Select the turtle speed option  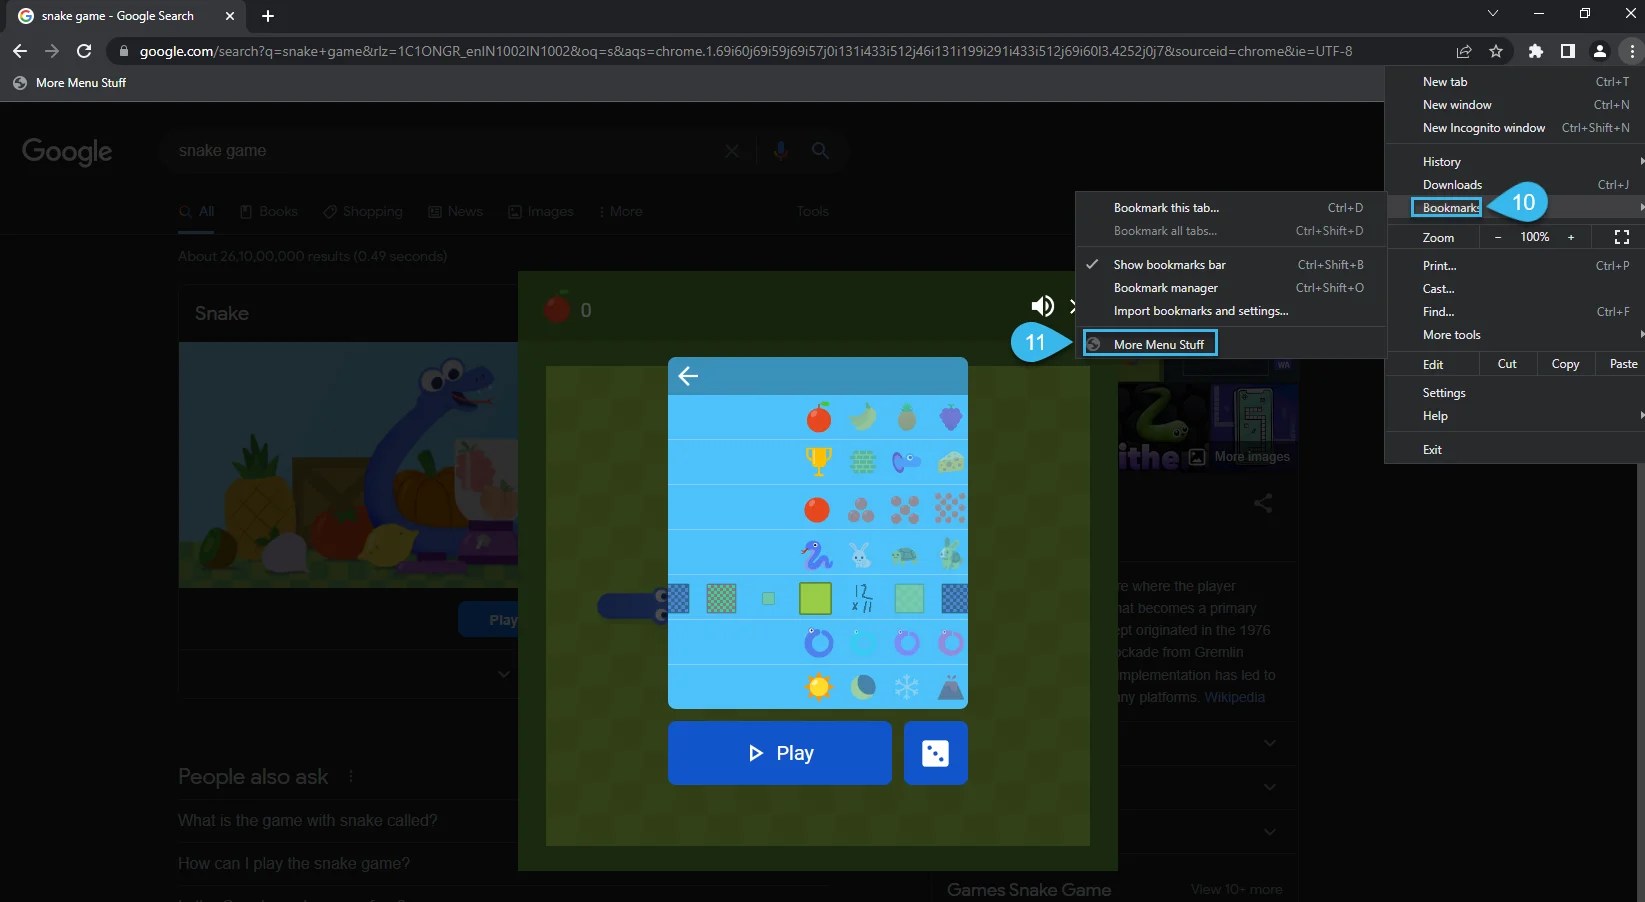[907, 554]
